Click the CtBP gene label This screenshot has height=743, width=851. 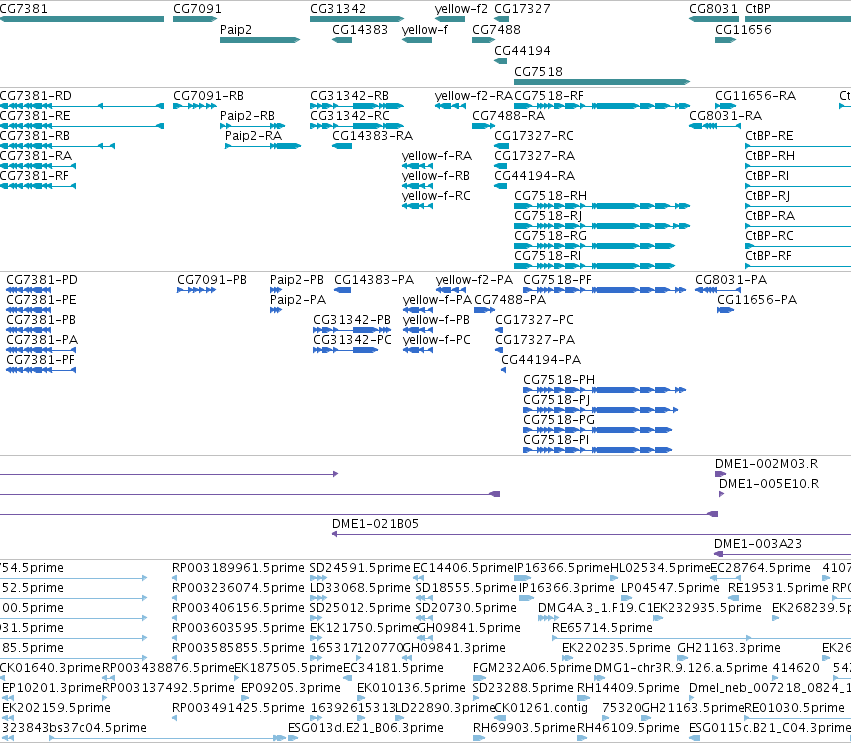tap(758, 9)
